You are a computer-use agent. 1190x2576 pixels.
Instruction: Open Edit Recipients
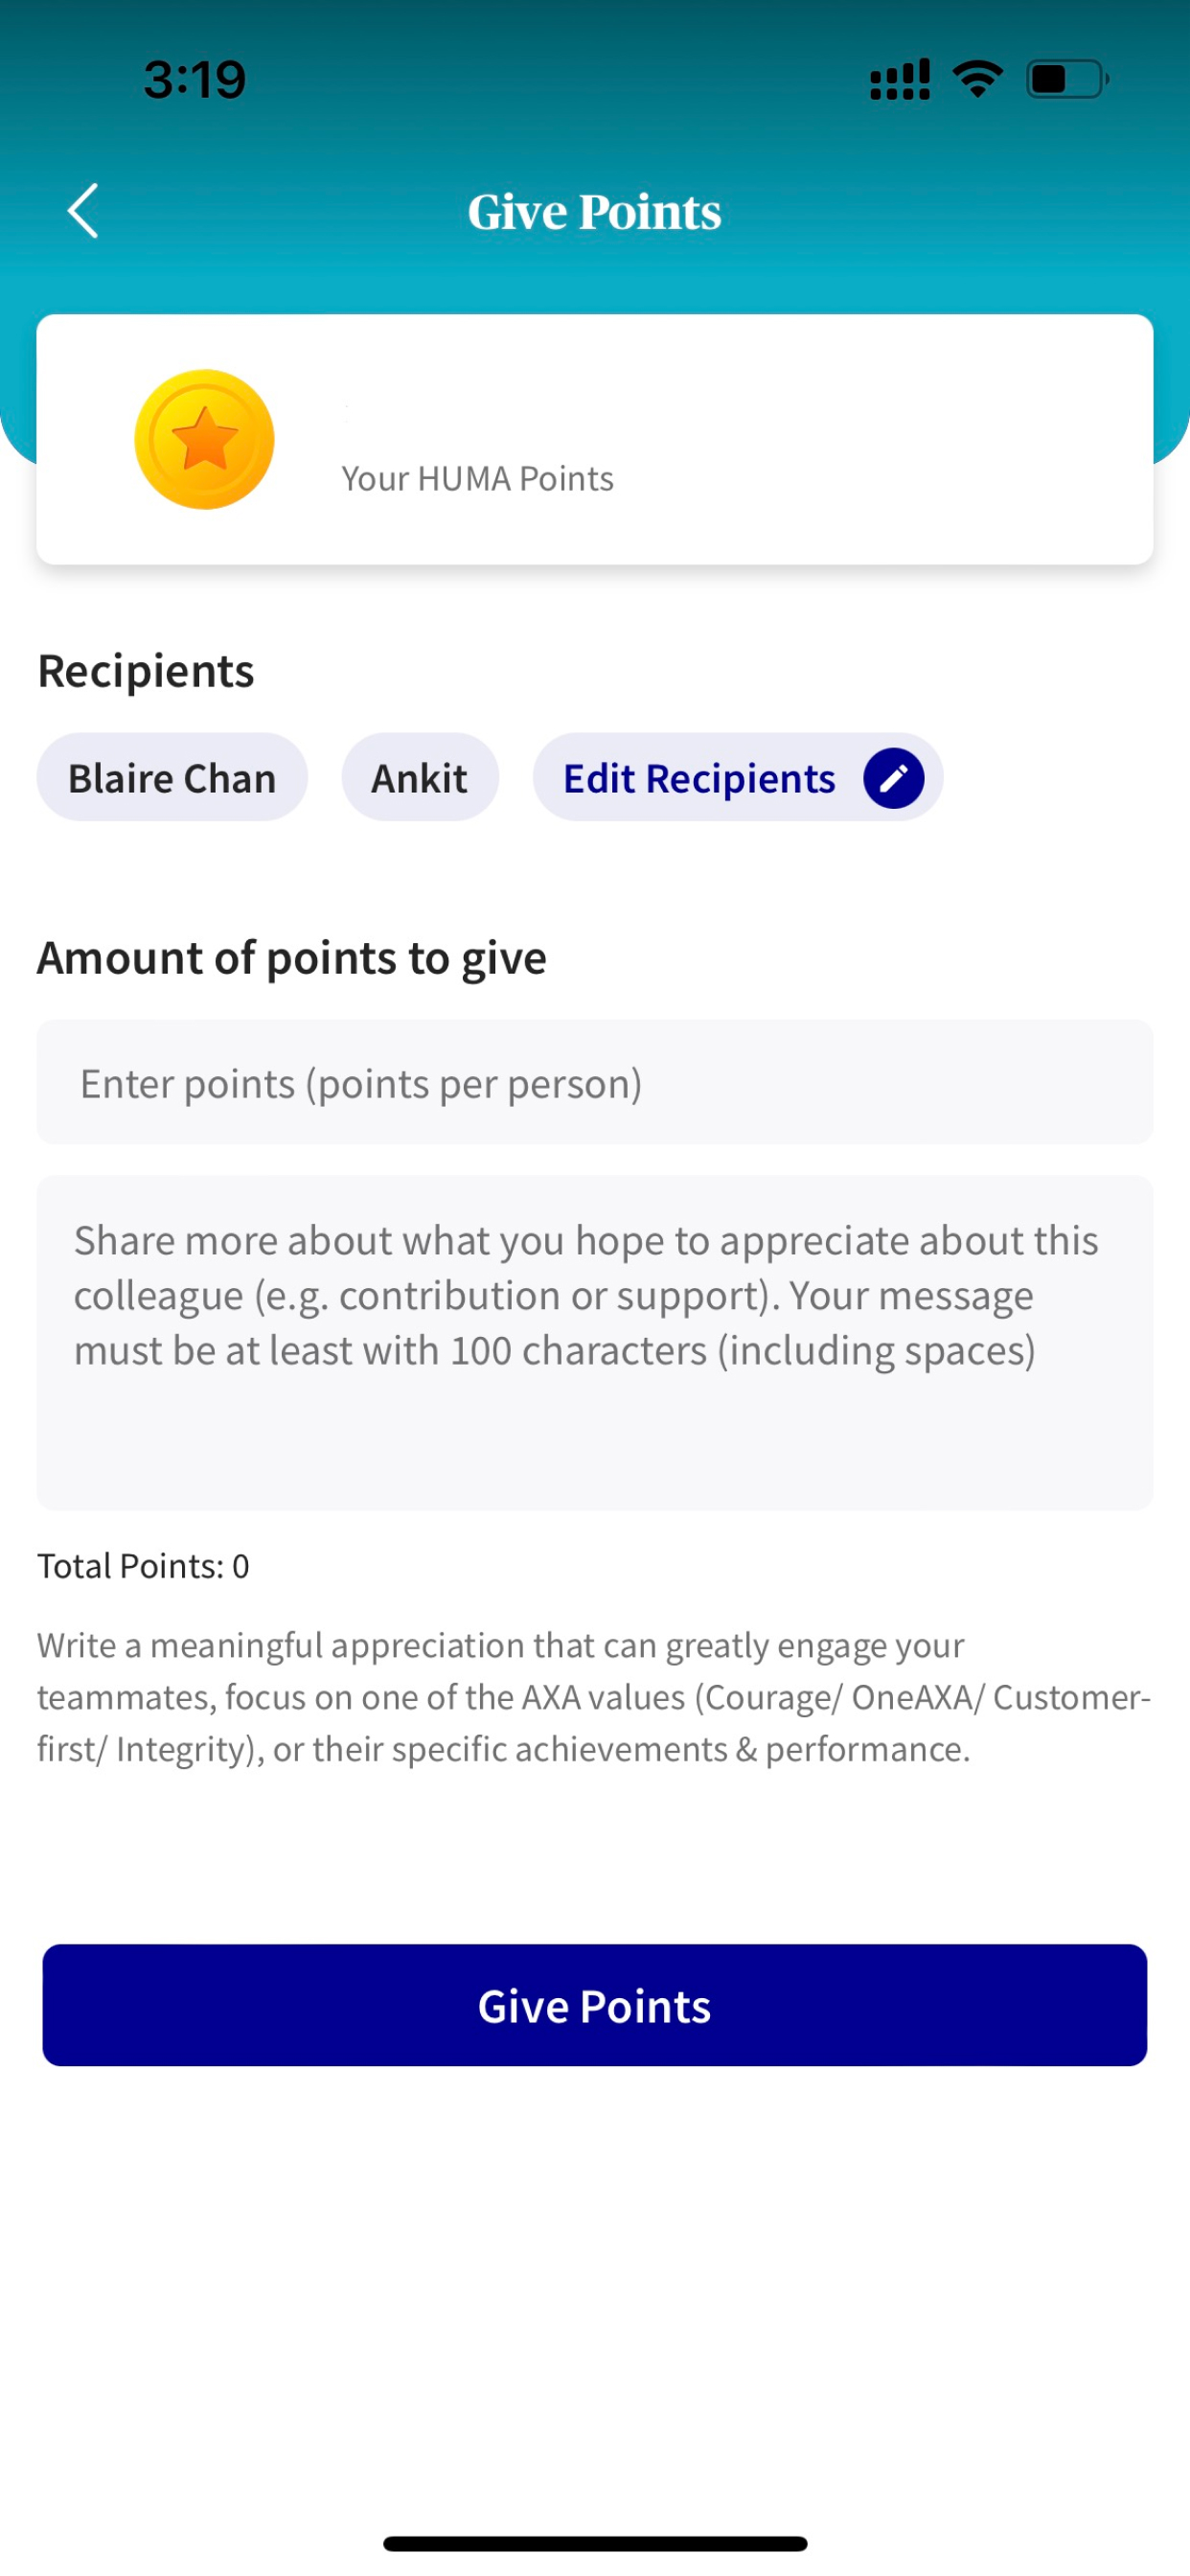738,778
